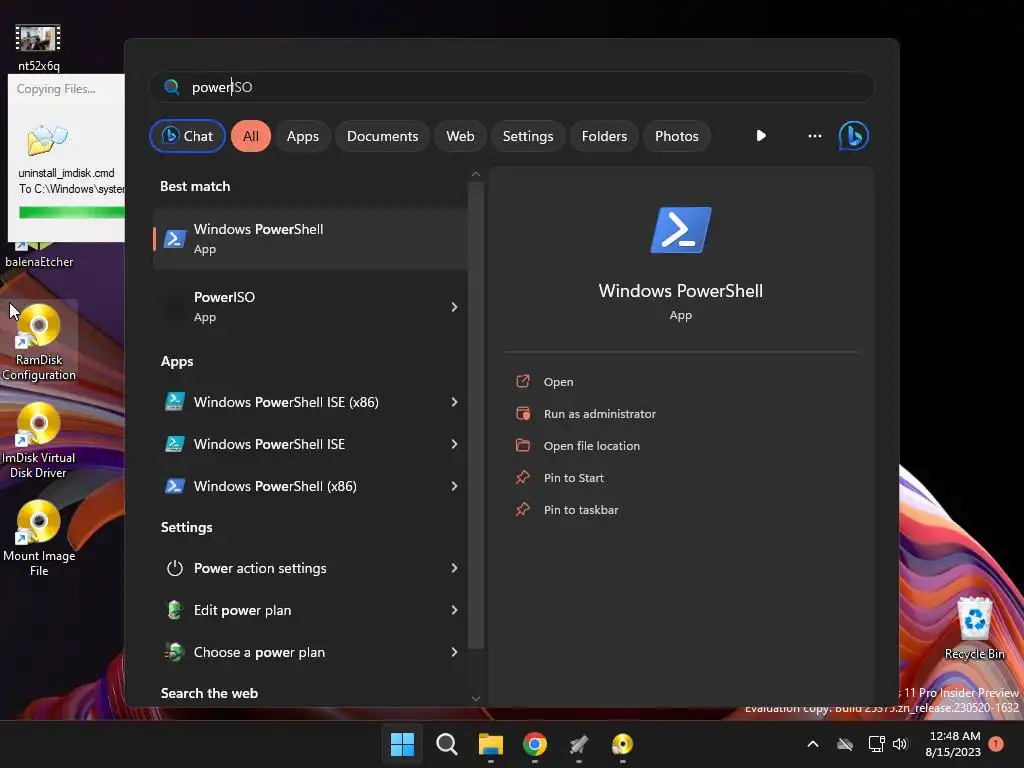This screenshot has width=1024, height=768.
Task: Click the search magnifier in search box
Action: point(172,87)
